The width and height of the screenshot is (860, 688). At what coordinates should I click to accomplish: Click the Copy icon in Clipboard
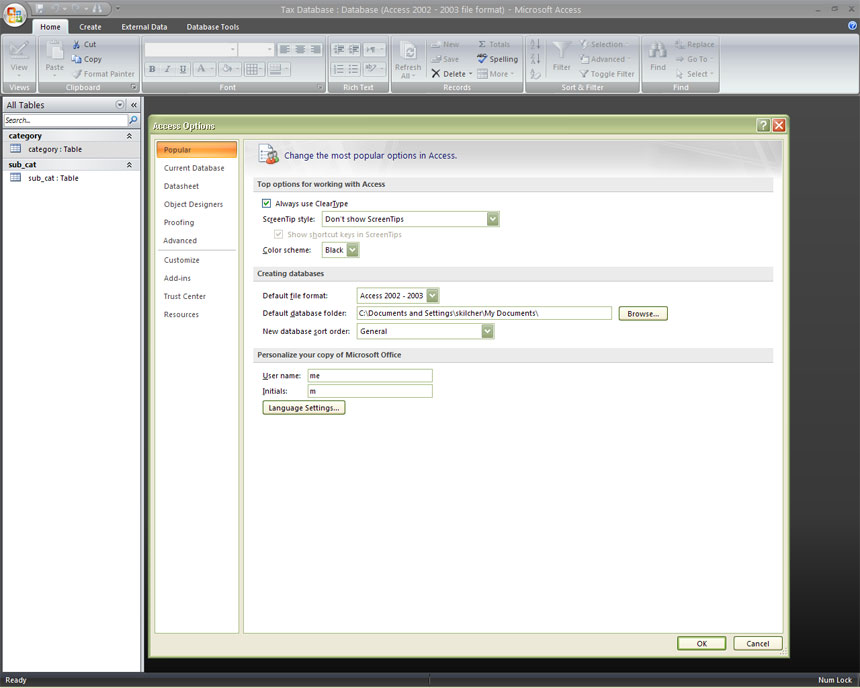76,59
